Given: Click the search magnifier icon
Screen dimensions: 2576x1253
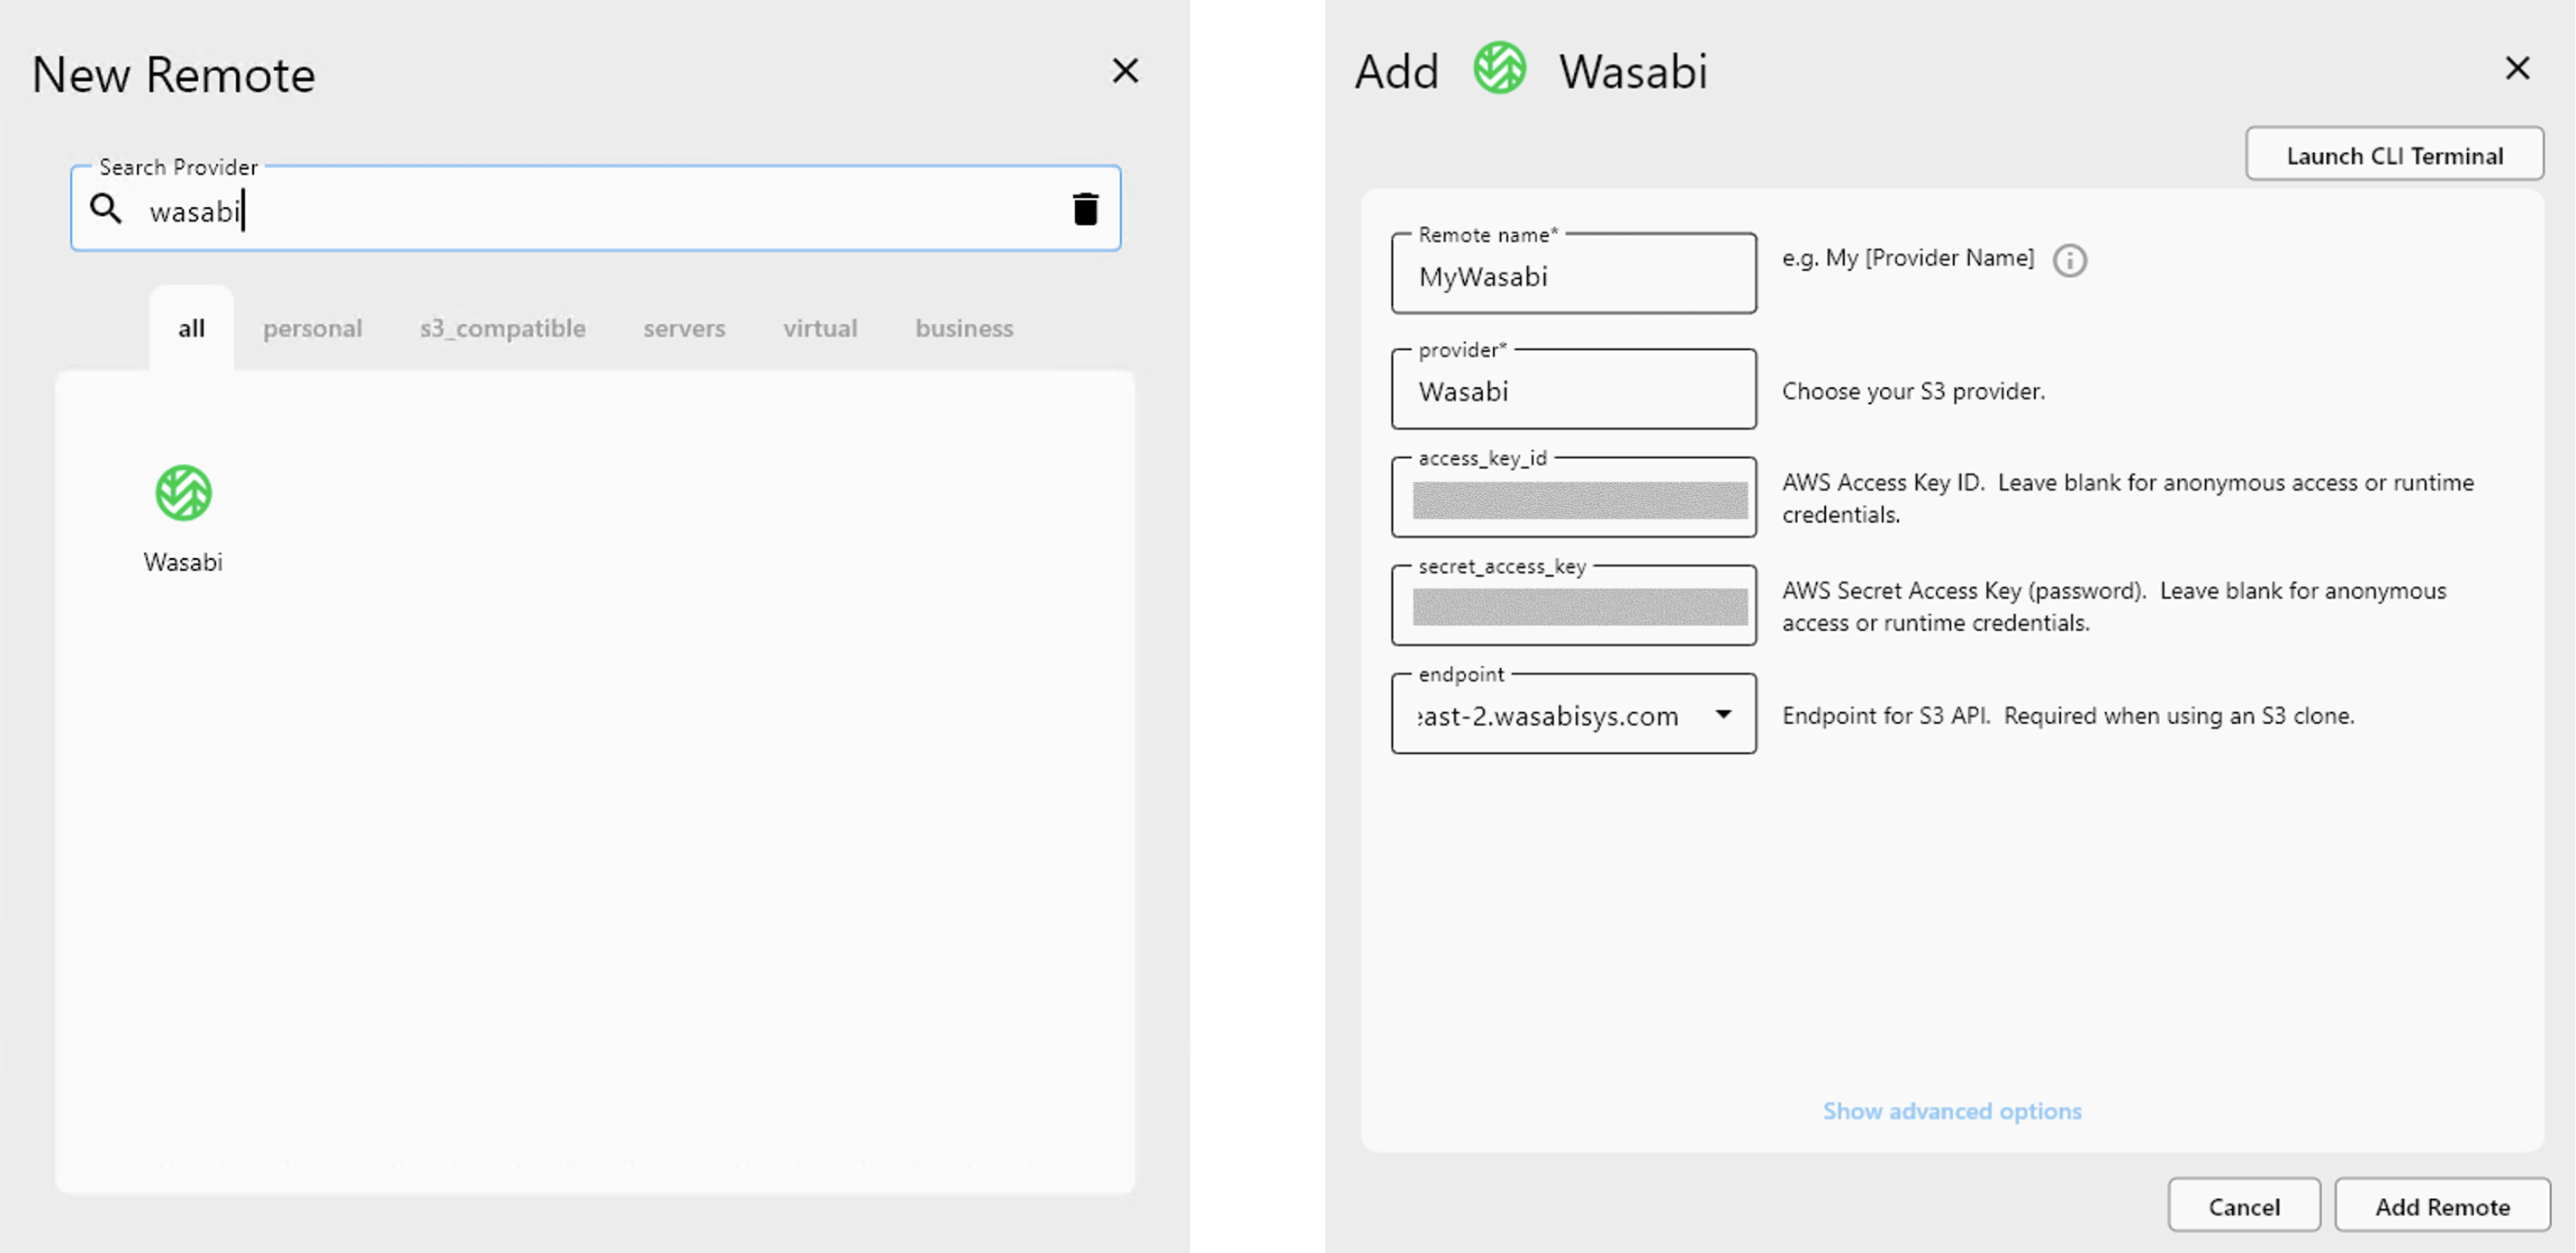Looking at the screenshot, I should tap(106, 209).
